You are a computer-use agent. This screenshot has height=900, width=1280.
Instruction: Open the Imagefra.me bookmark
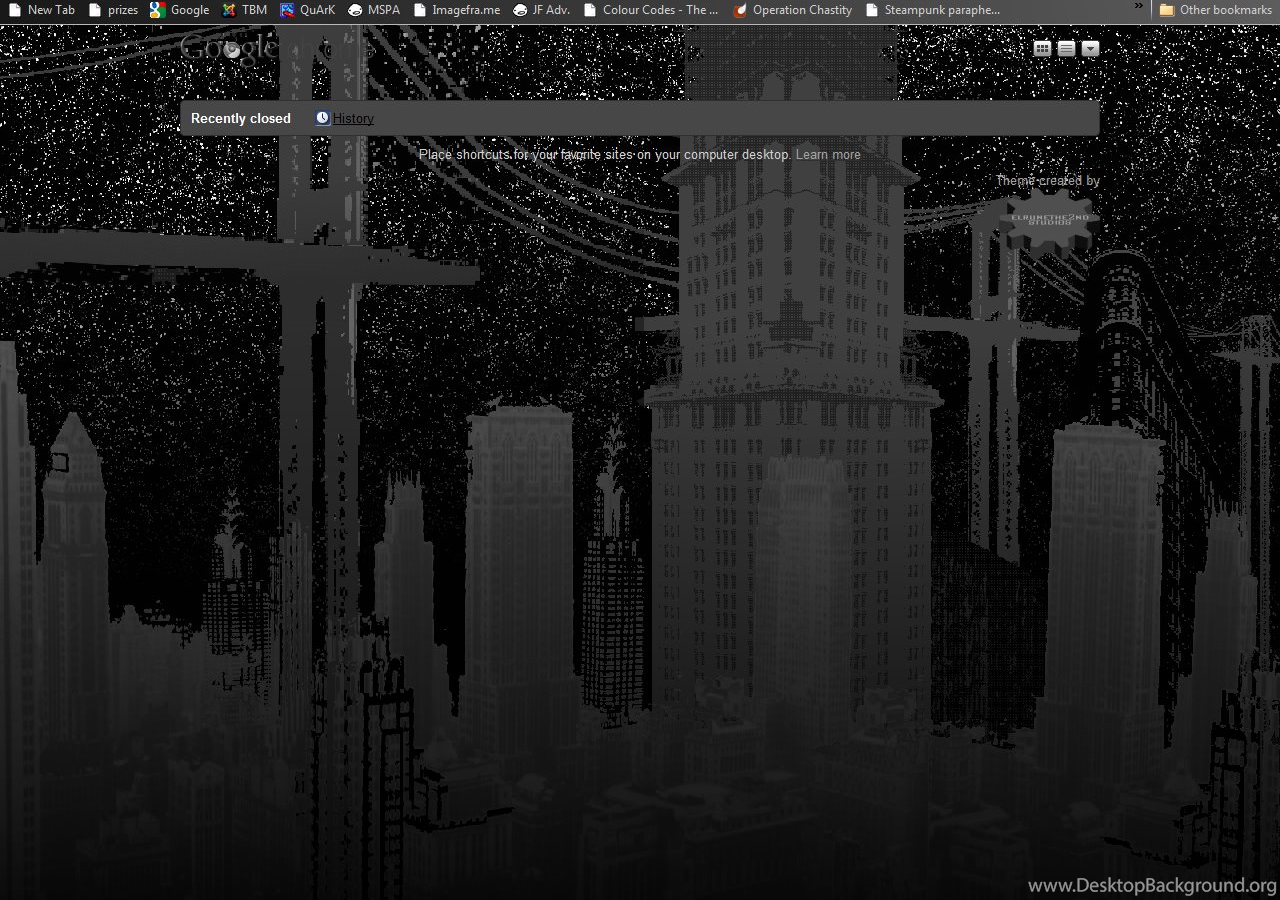coord(456,10)
